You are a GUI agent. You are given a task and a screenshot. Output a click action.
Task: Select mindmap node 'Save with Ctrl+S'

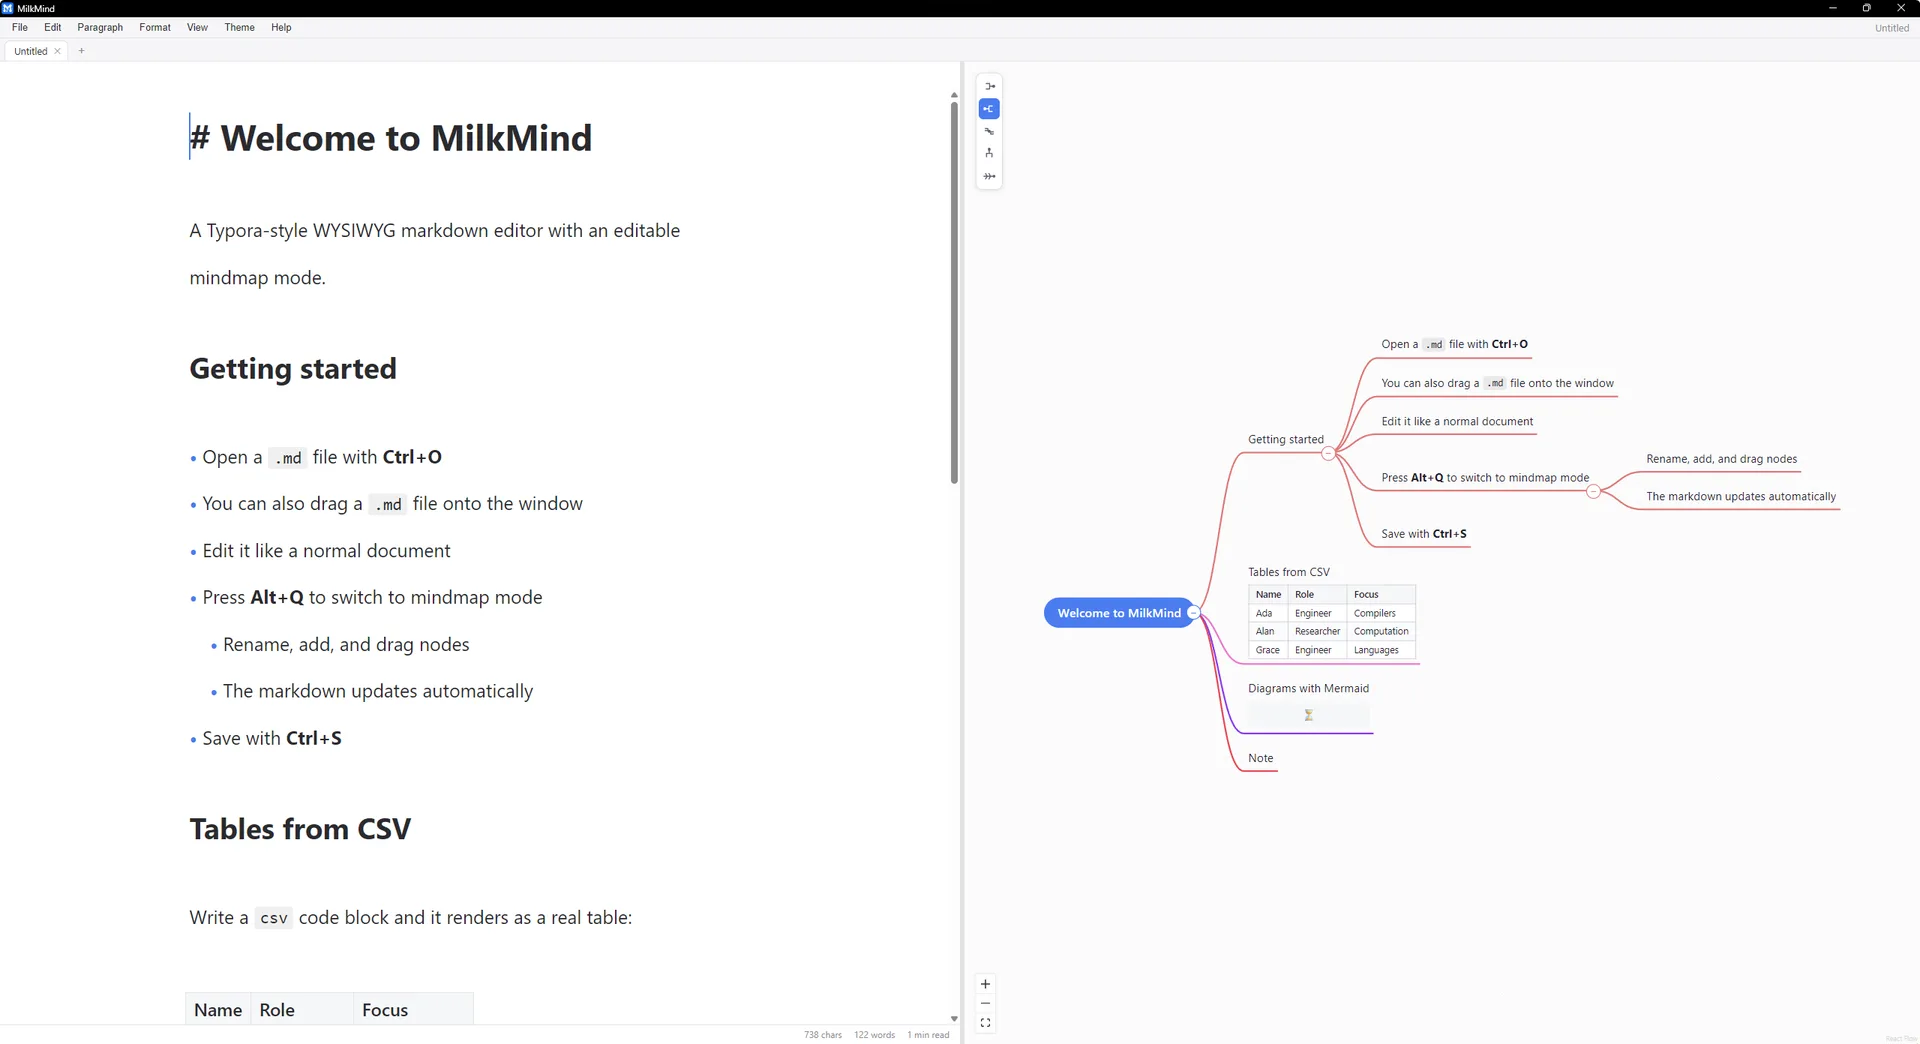point(1424,534)
